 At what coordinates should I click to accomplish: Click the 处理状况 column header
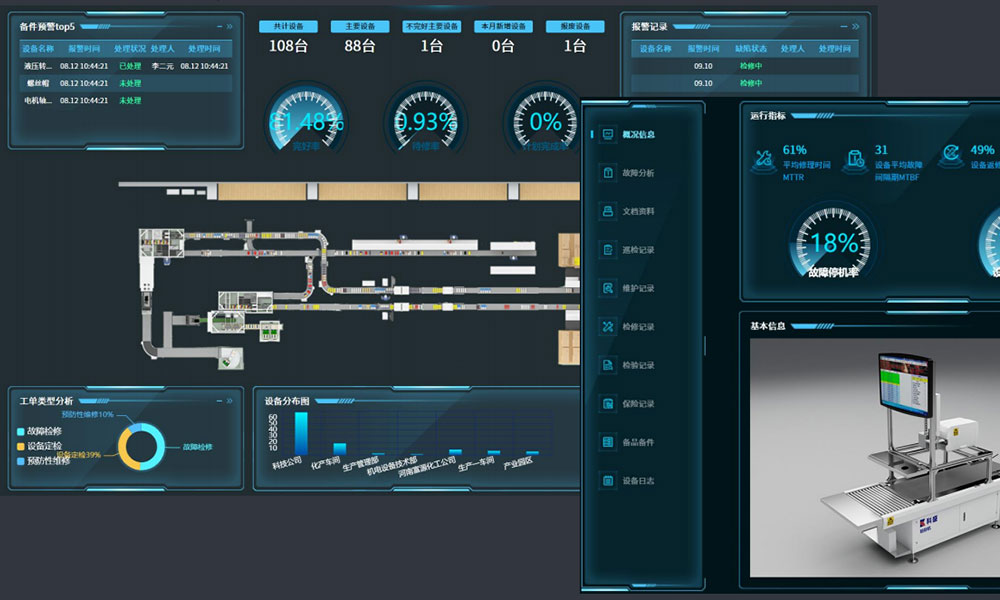click(x=129, y=48)
